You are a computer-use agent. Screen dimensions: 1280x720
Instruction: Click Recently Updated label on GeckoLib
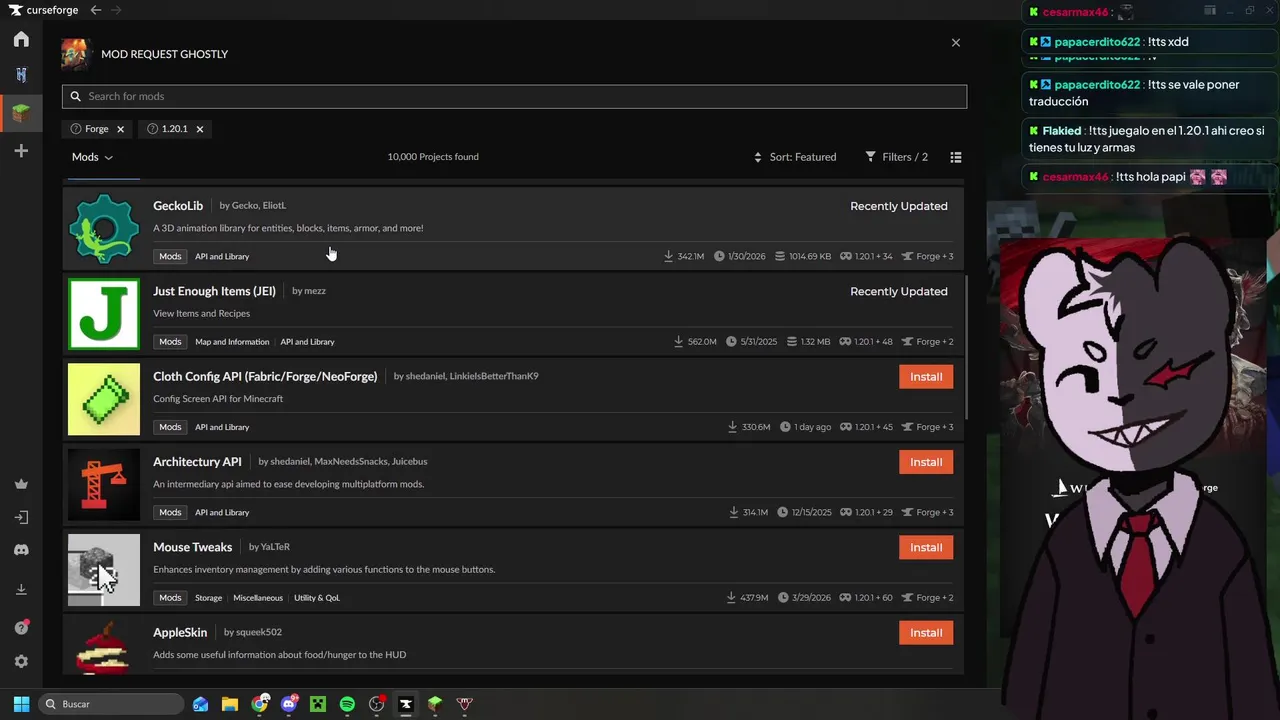tap(899, 206)
